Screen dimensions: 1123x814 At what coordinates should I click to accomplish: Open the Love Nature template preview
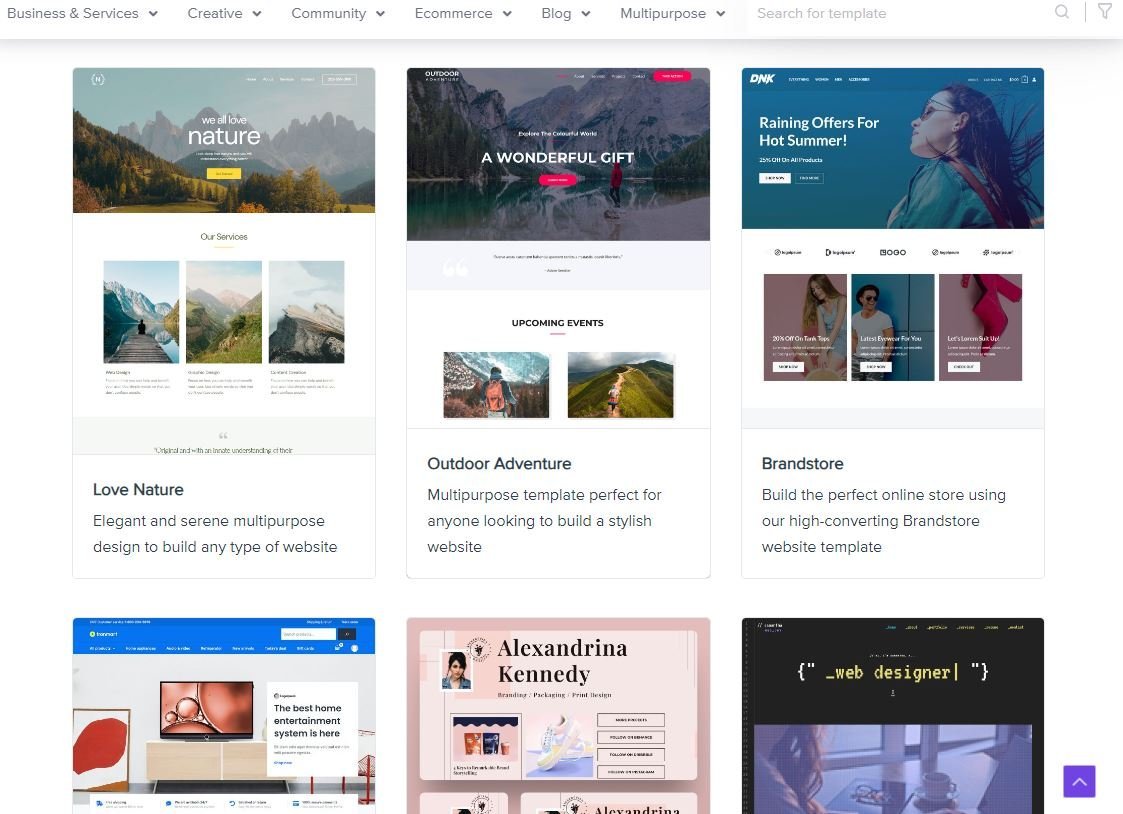pyautogui.click(x=224, y=260)
